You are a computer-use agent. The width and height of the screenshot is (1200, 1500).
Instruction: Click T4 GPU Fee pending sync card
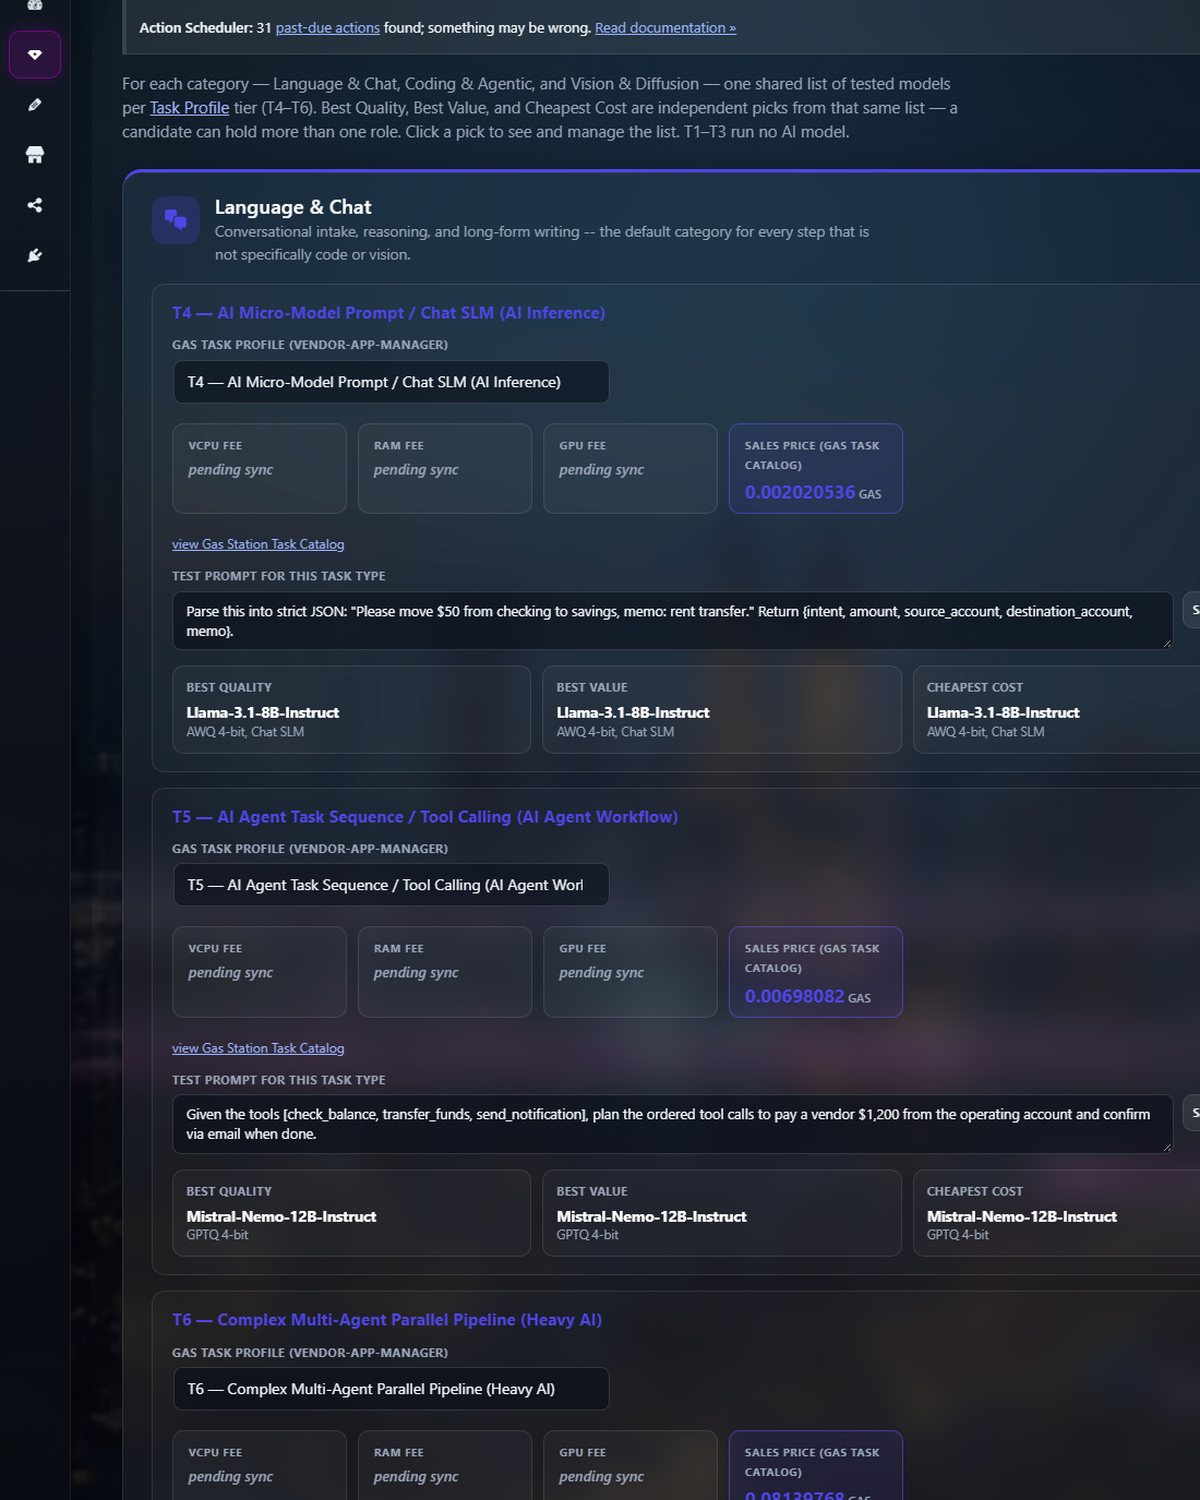[630, 469]
